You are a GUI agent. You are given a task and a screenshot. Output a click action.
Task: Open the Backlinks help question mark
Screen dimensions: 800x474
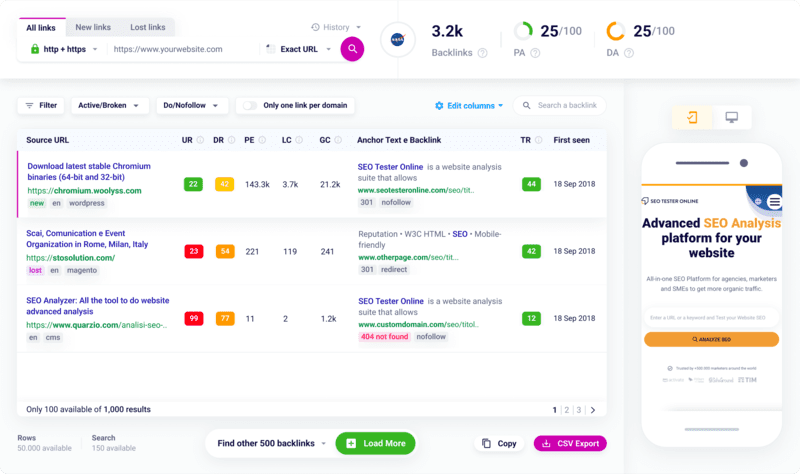coord(482,53)
